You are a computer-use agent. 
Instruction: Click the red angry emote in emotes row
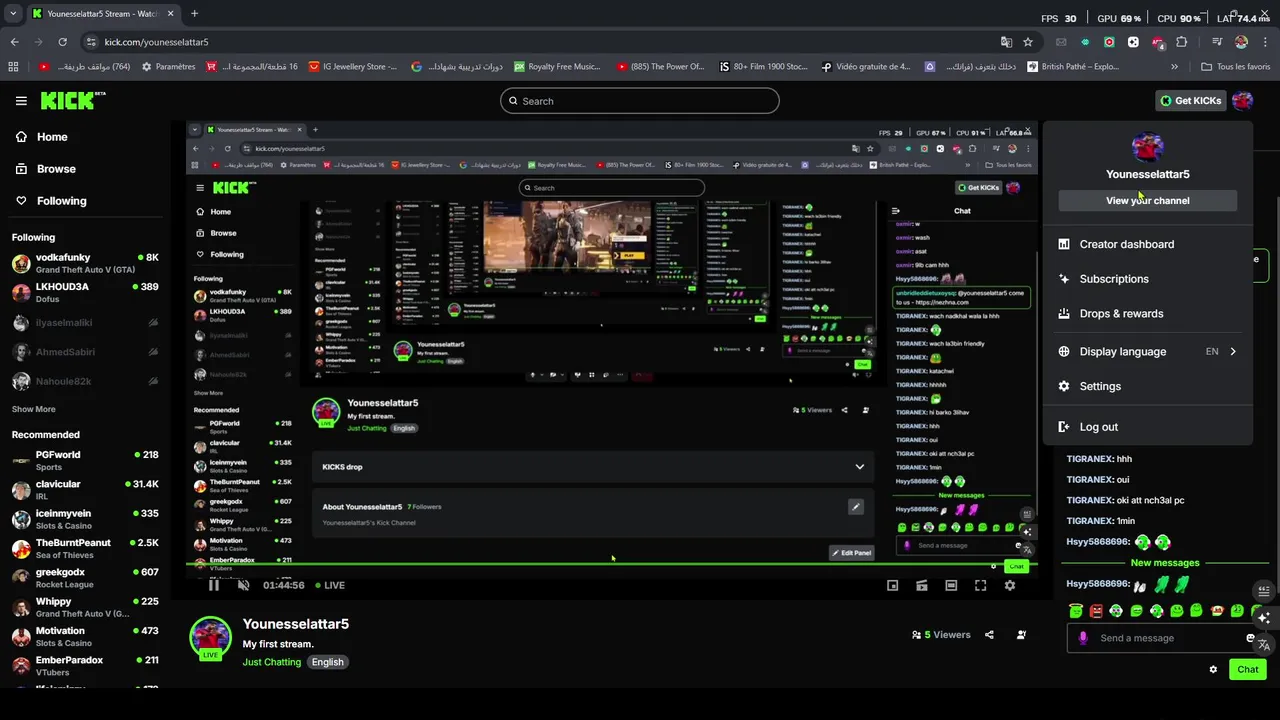[1096, 611]
